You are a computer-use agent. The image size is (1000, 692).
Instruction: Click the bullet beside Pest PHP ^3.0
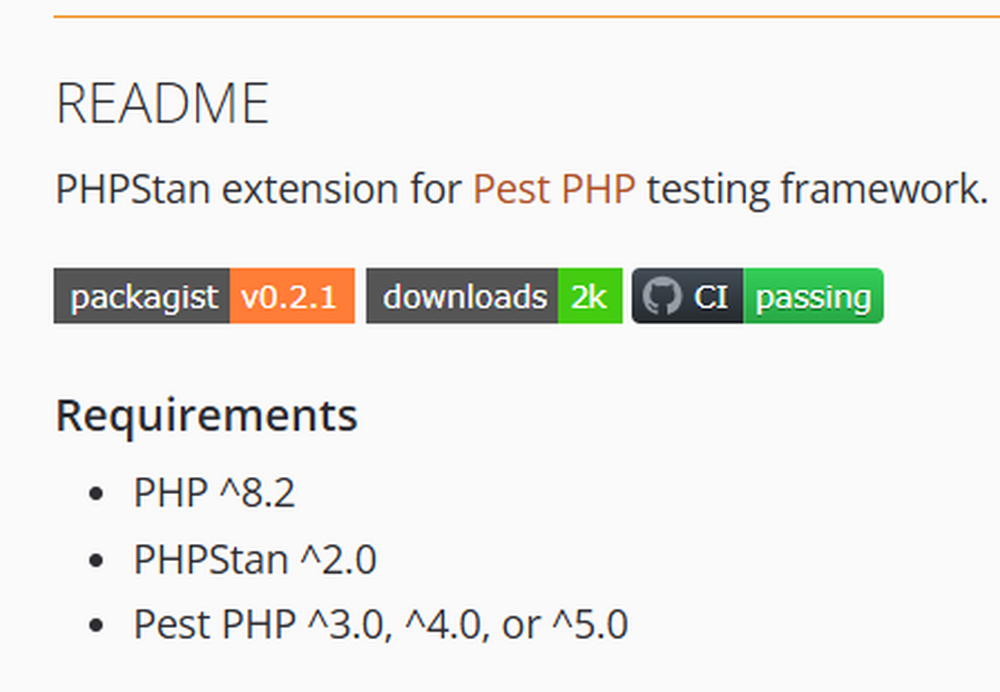96,626
